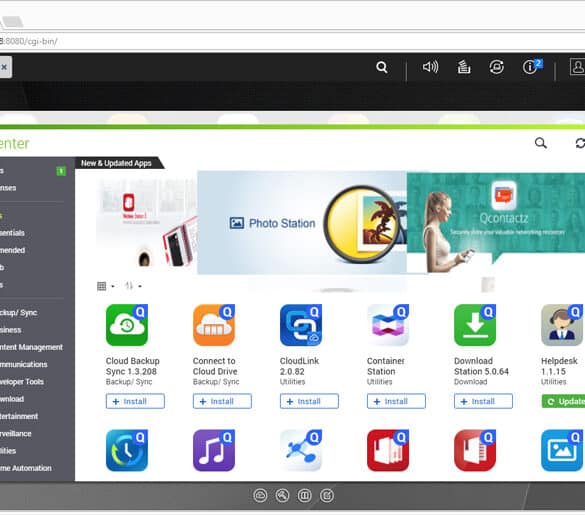Open CloudLink app icon
Viewport: 585px width, 515px height.
301,325
